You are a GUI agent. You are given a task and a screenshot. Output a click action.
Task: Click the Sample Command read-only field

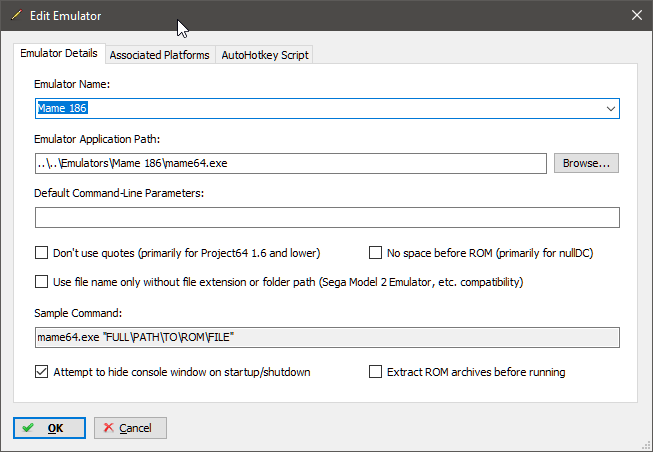click(x=326, y=338)
